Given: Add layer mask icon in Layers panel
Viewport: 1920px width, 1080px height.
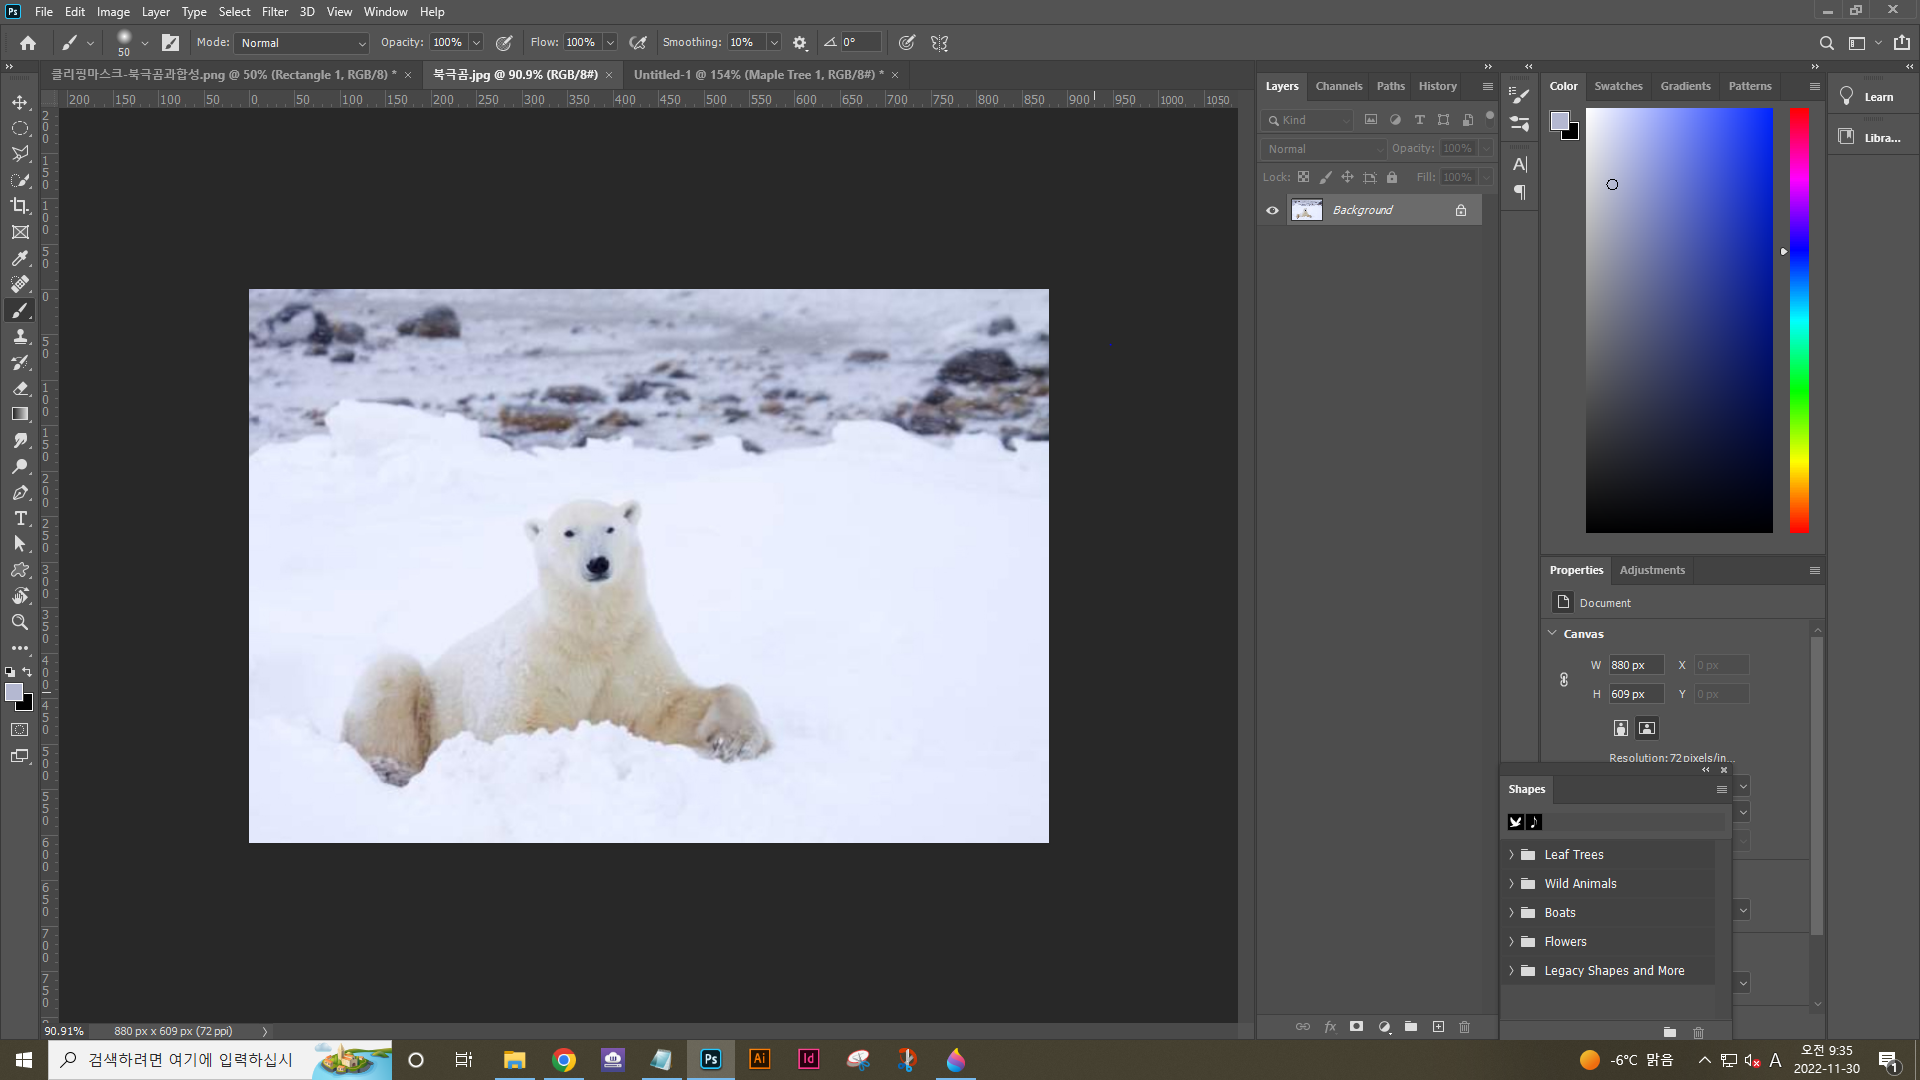Looking at the screenshot, I should (1356, 1027).
